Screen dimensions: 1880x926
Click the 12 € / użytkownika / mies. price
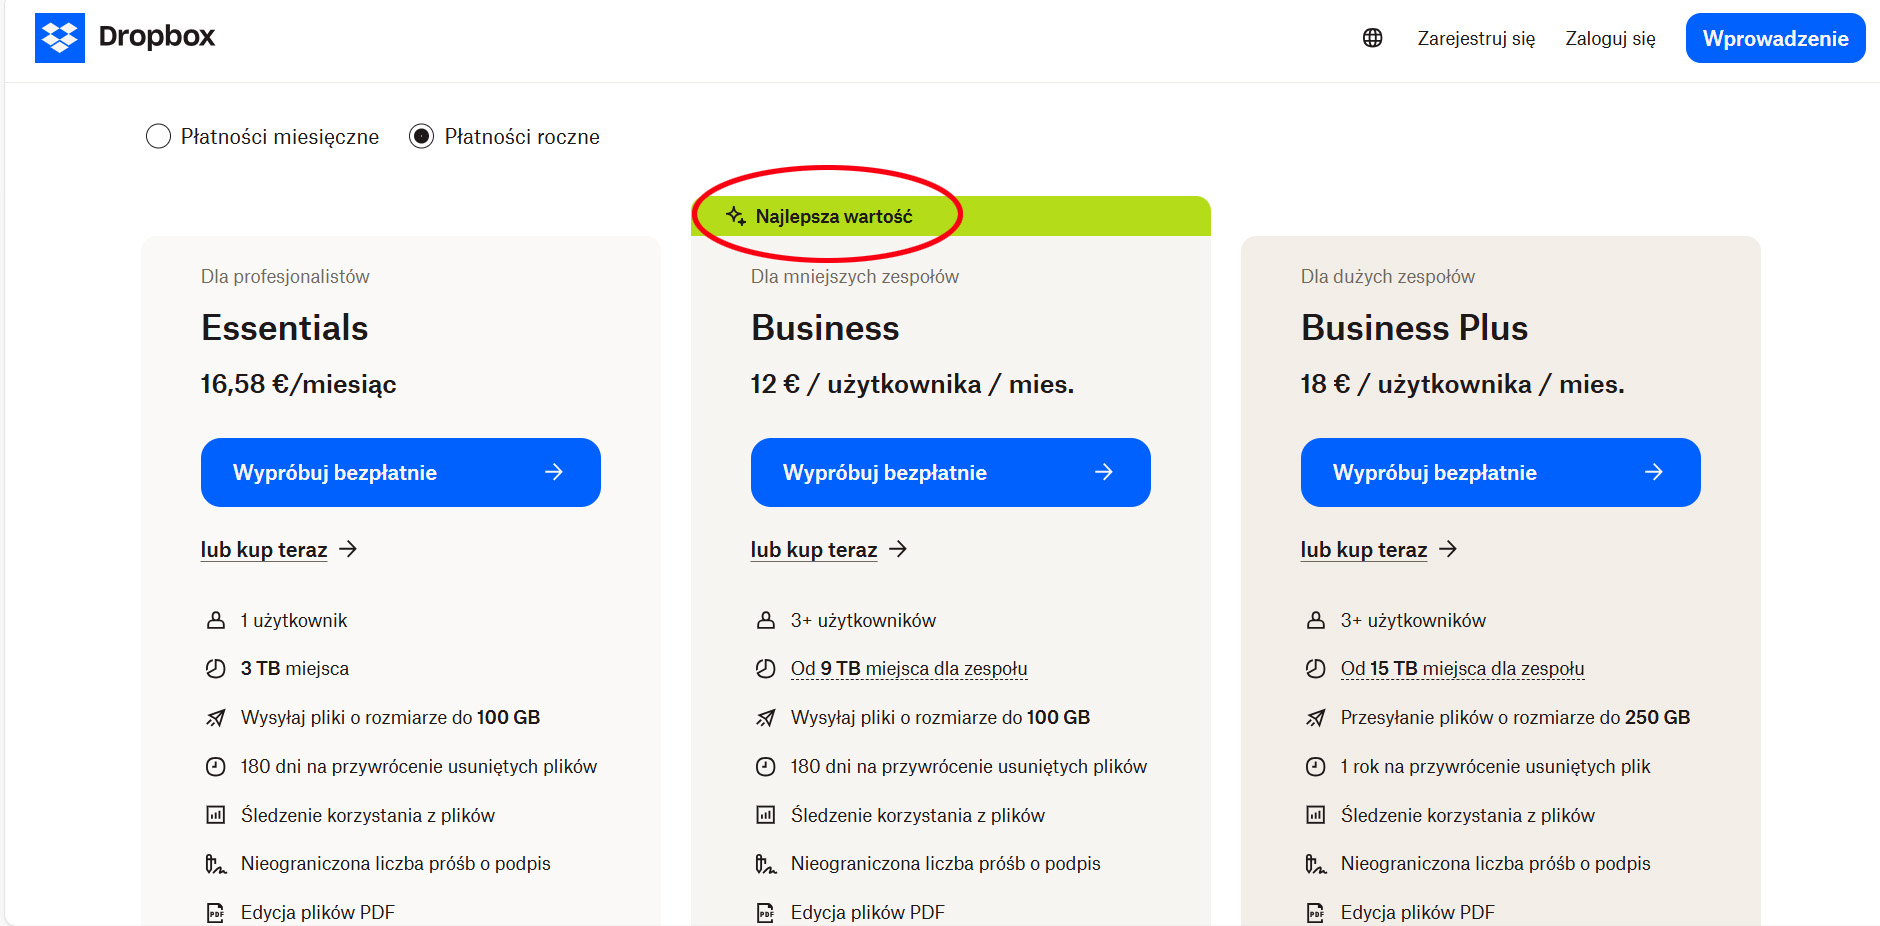[912, 384]
